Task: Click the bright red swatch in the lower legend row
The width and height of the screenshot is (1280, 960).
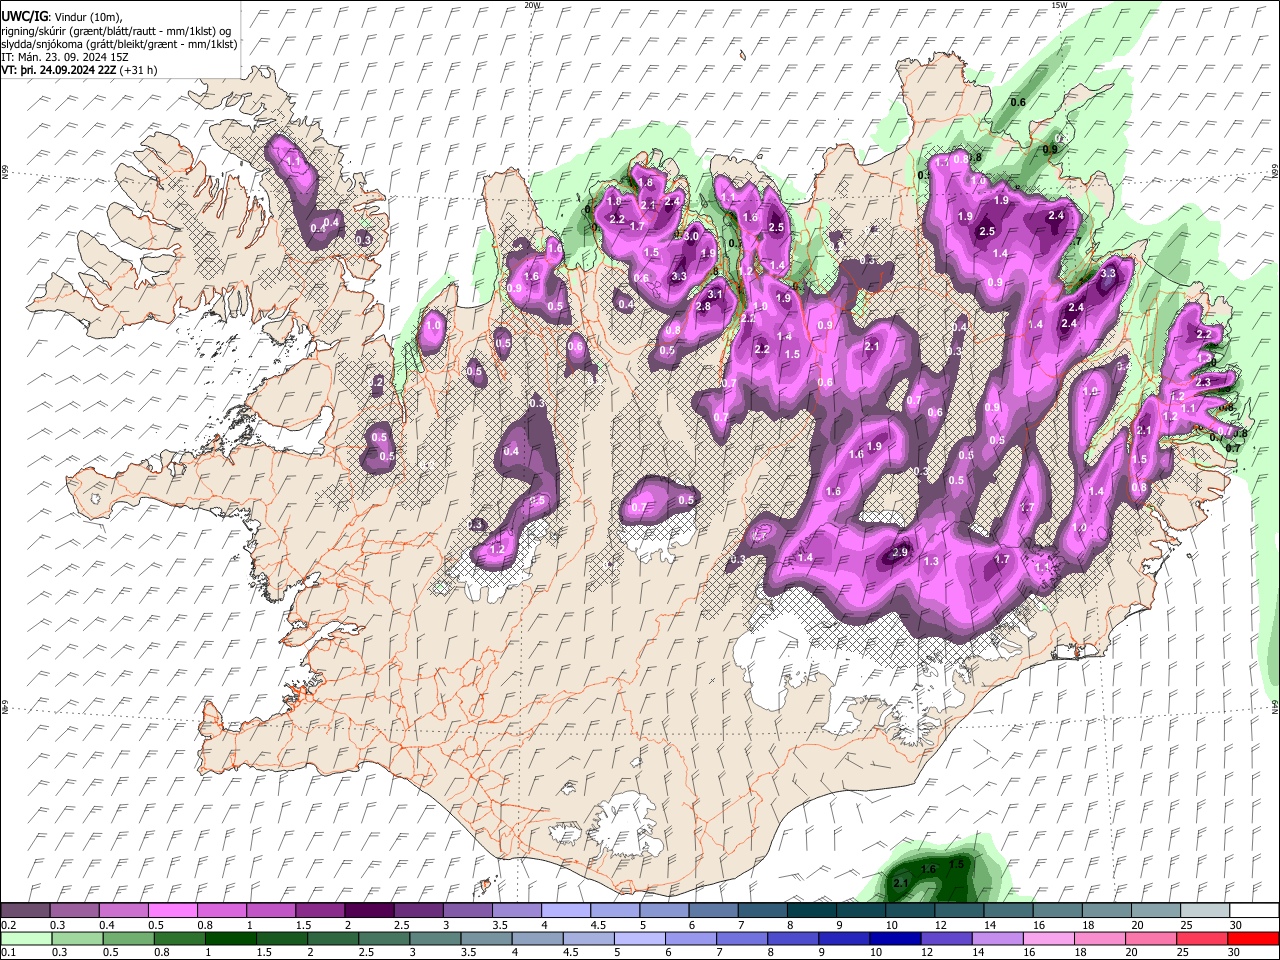Action: coord(1254,939)
